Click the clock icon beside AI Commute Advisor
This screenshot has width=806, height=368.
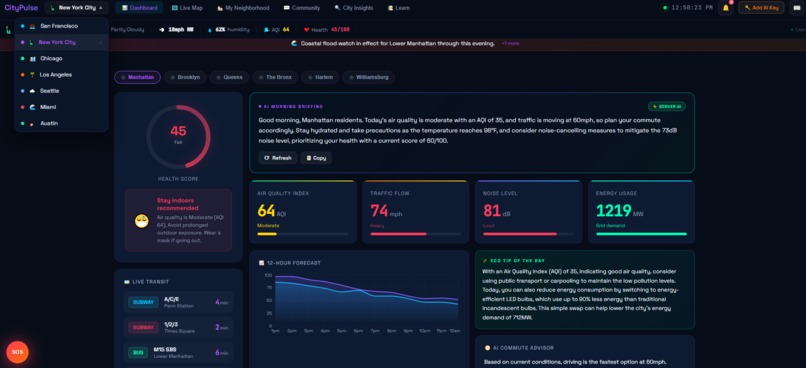pyautogui.click(x=487, y=348)
